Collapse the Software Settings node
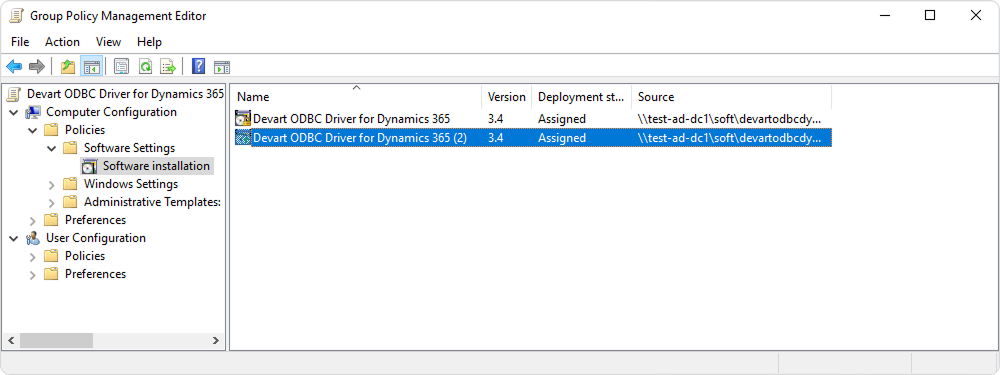Viewport: 1000px width, 375px height. tap(52, 148)
